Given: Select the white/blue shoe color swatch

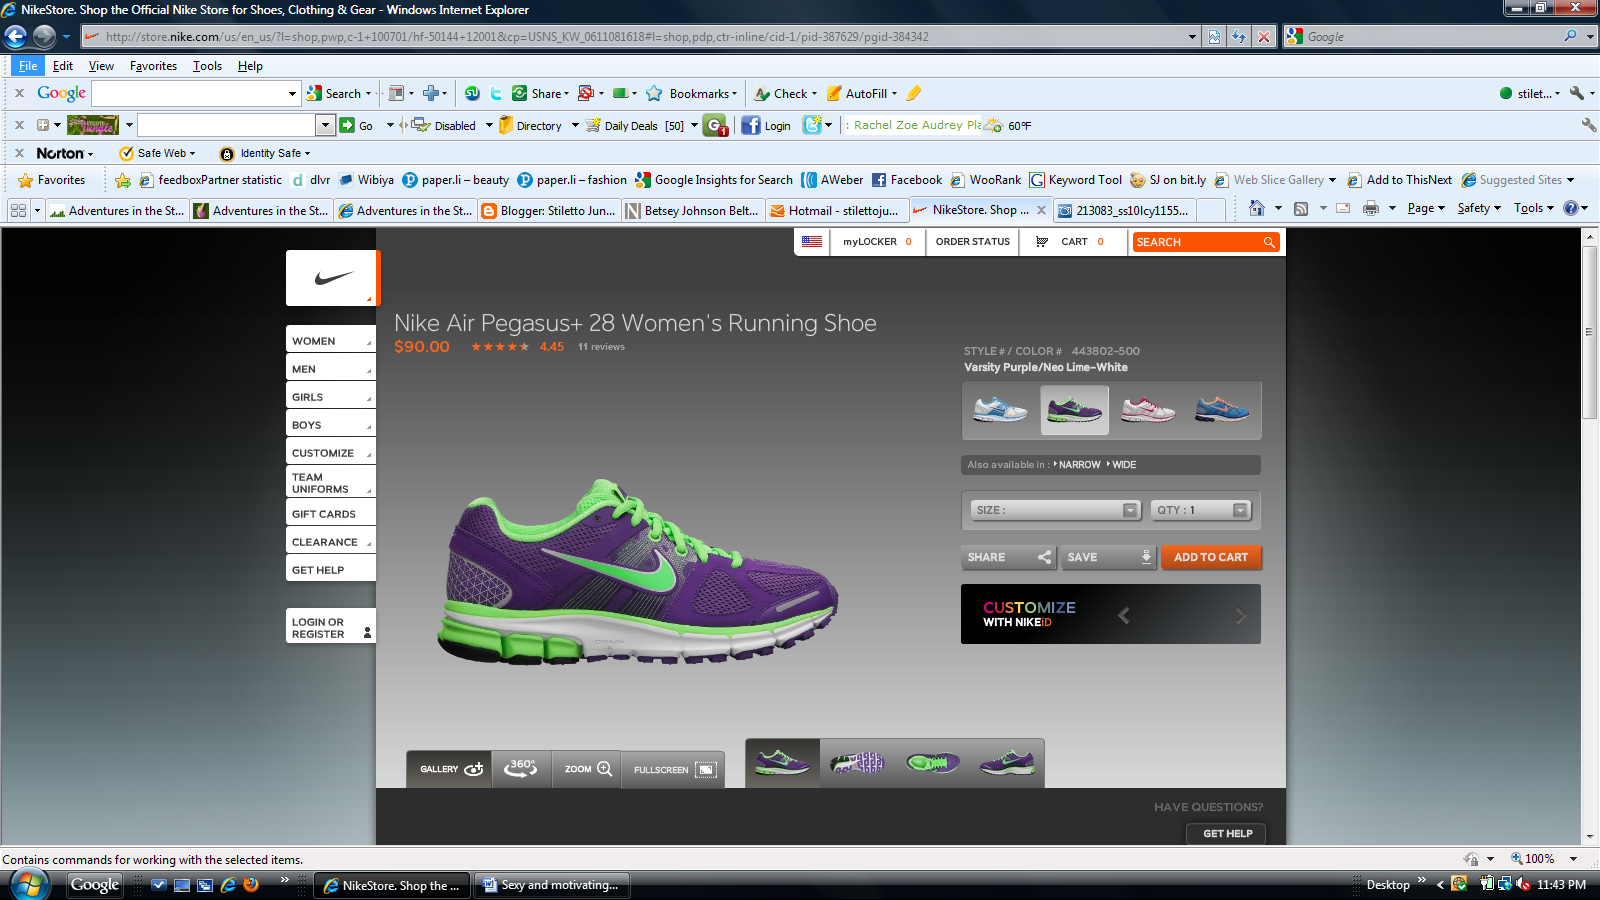Looking at the screenshot, I should pyautogui.click(x=1000, y=410).
